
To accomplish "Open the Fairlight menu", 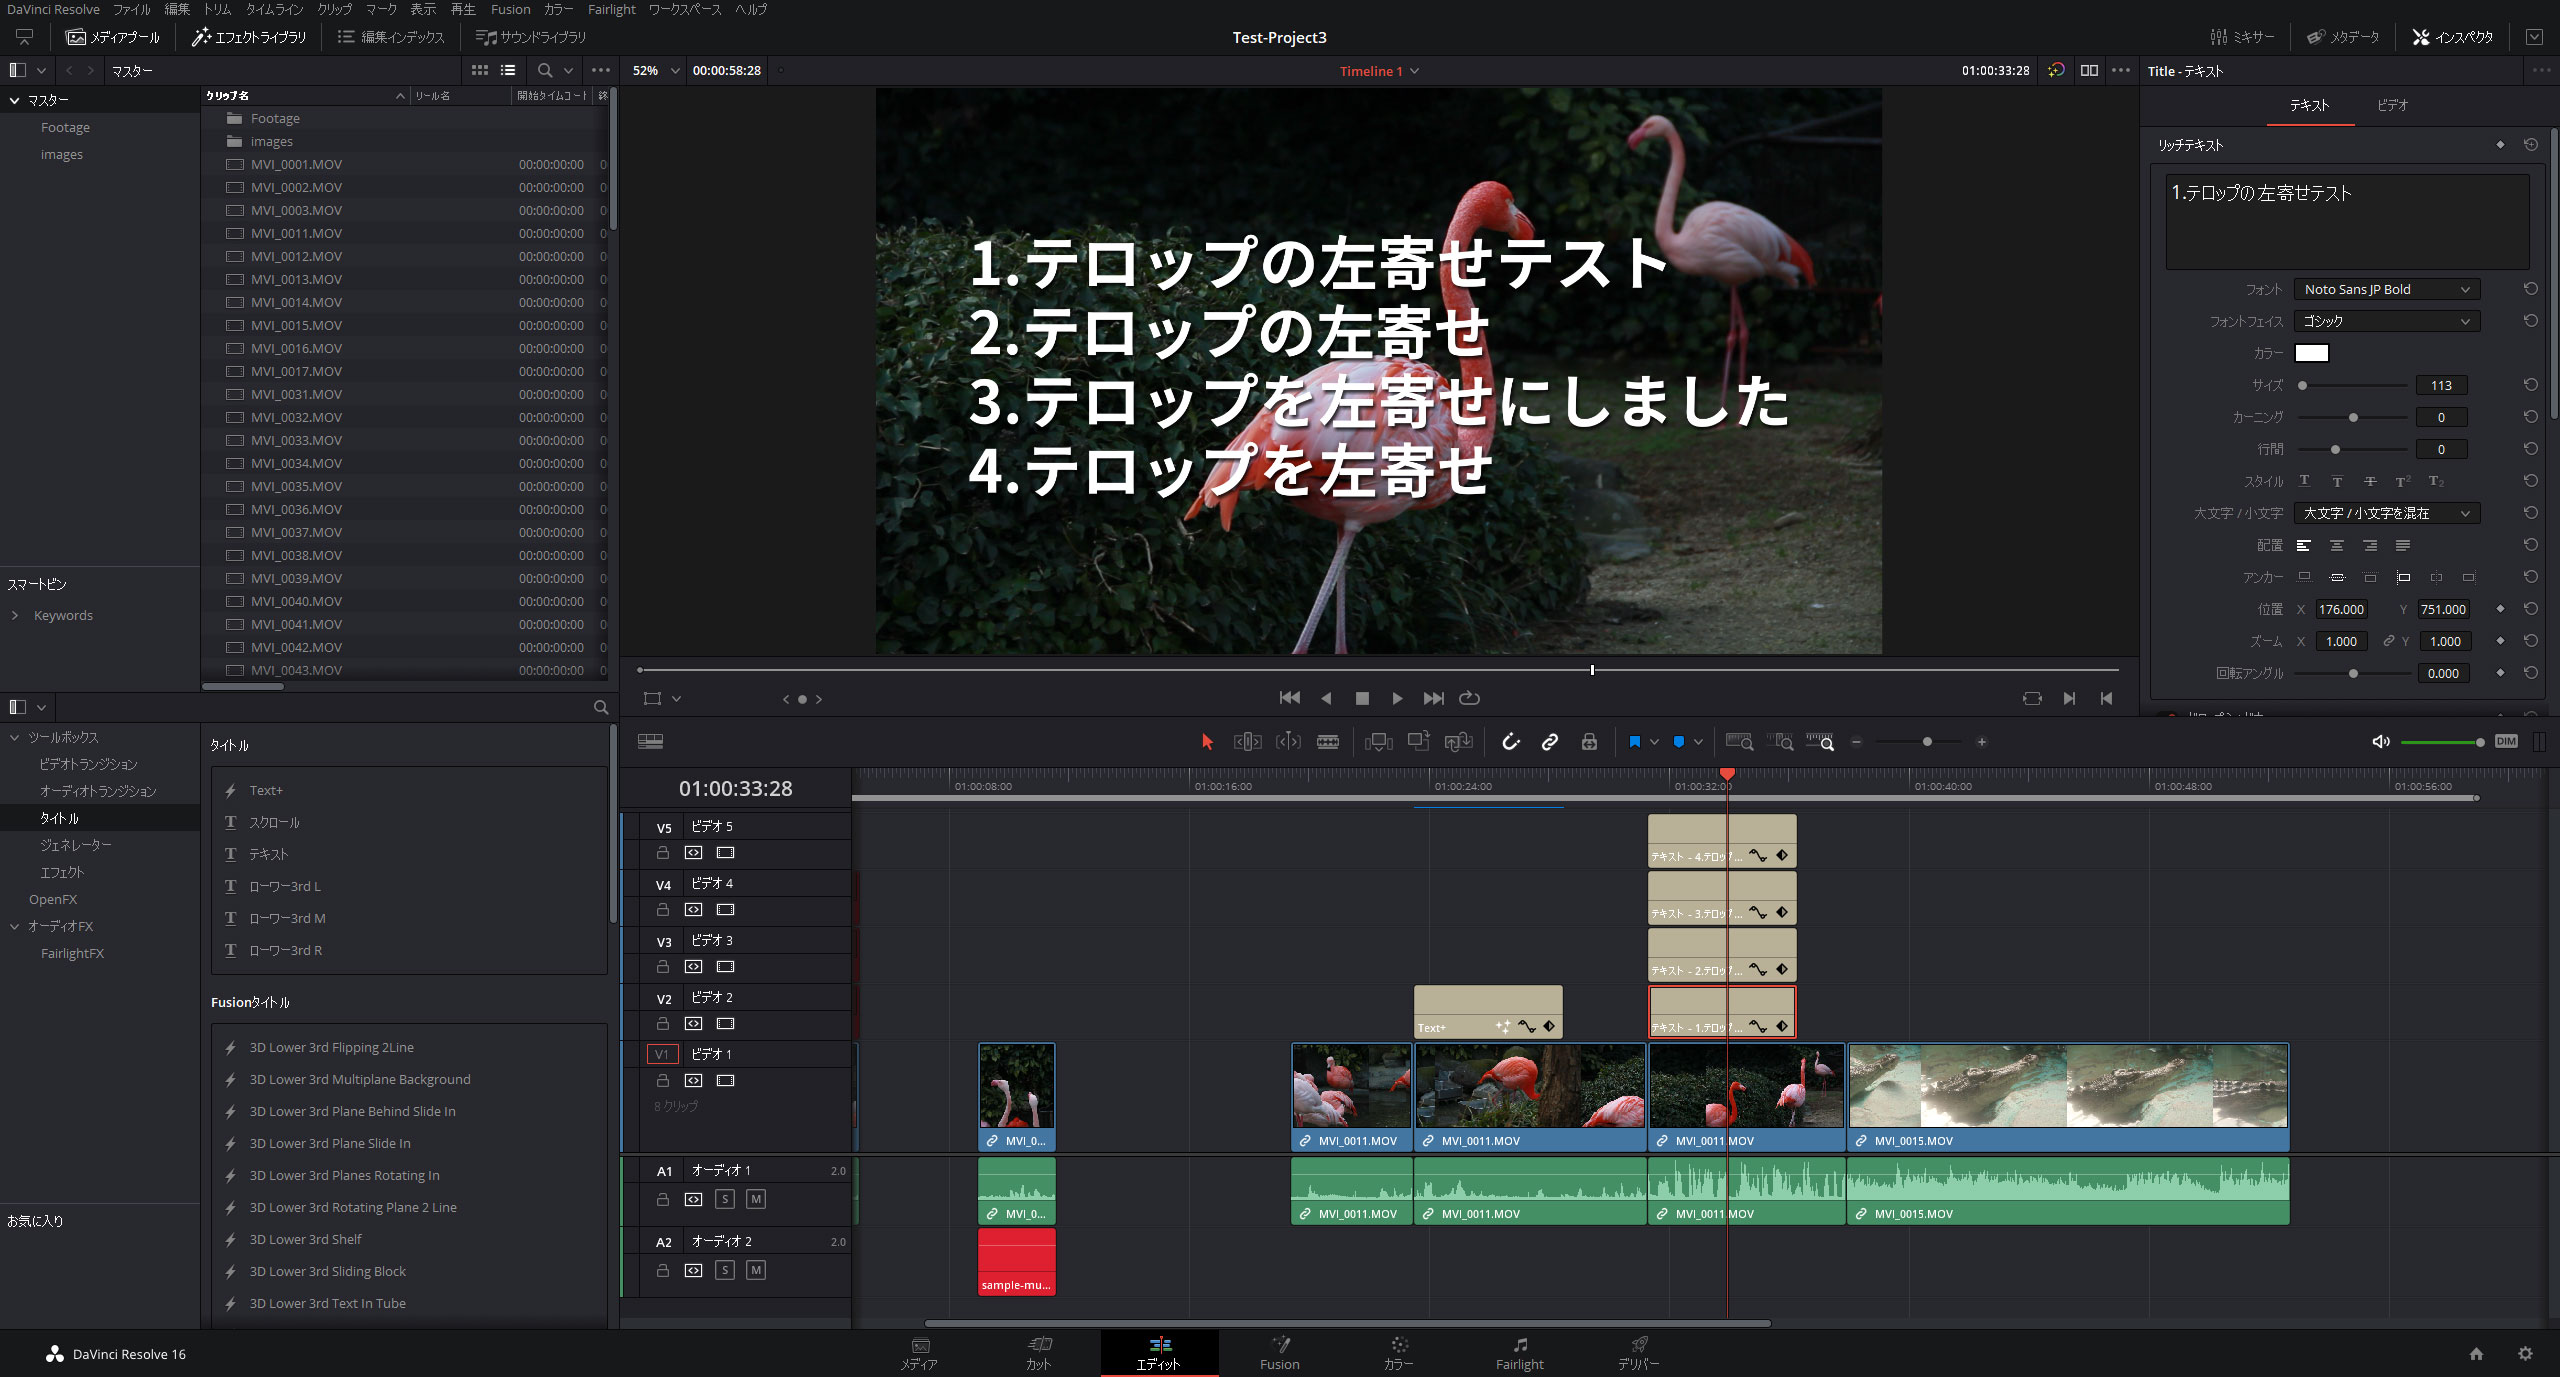I will coord(611,9).
